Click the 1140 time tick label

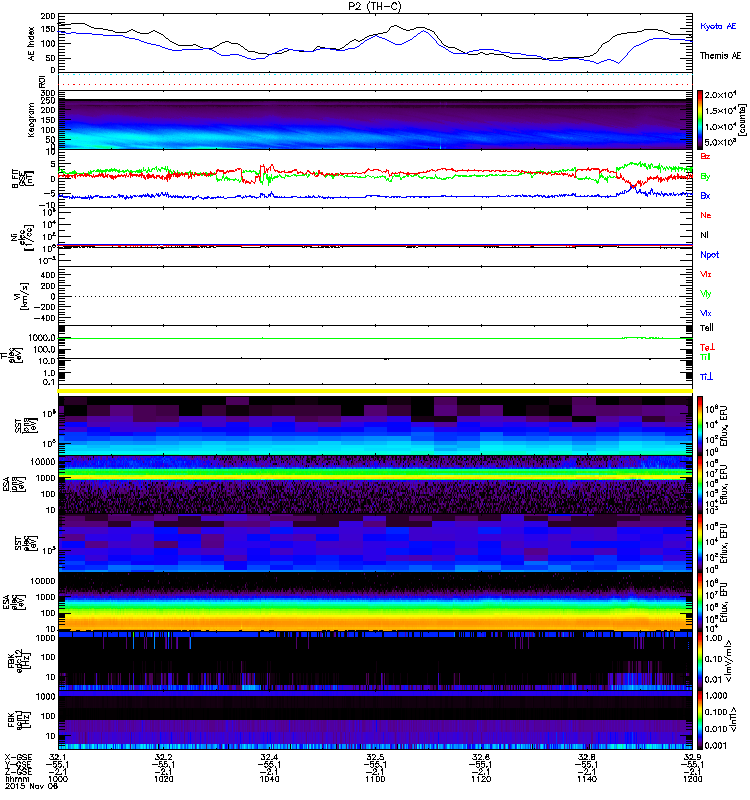pos(587,779)
